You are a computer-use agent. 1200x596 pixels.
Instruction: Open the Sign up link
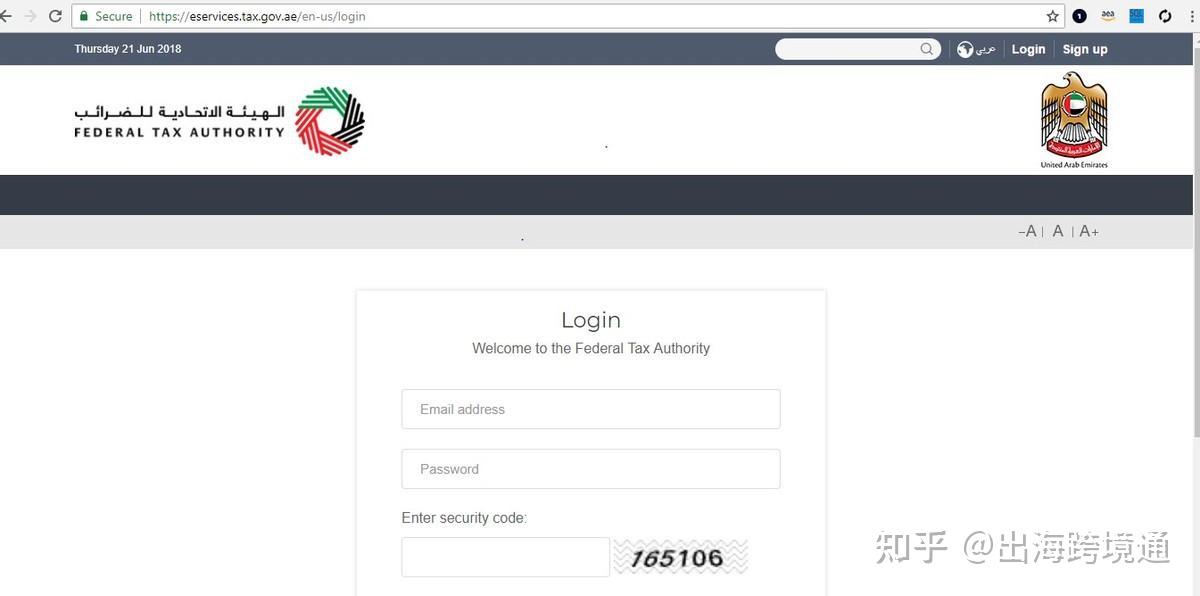[1085, 49]
